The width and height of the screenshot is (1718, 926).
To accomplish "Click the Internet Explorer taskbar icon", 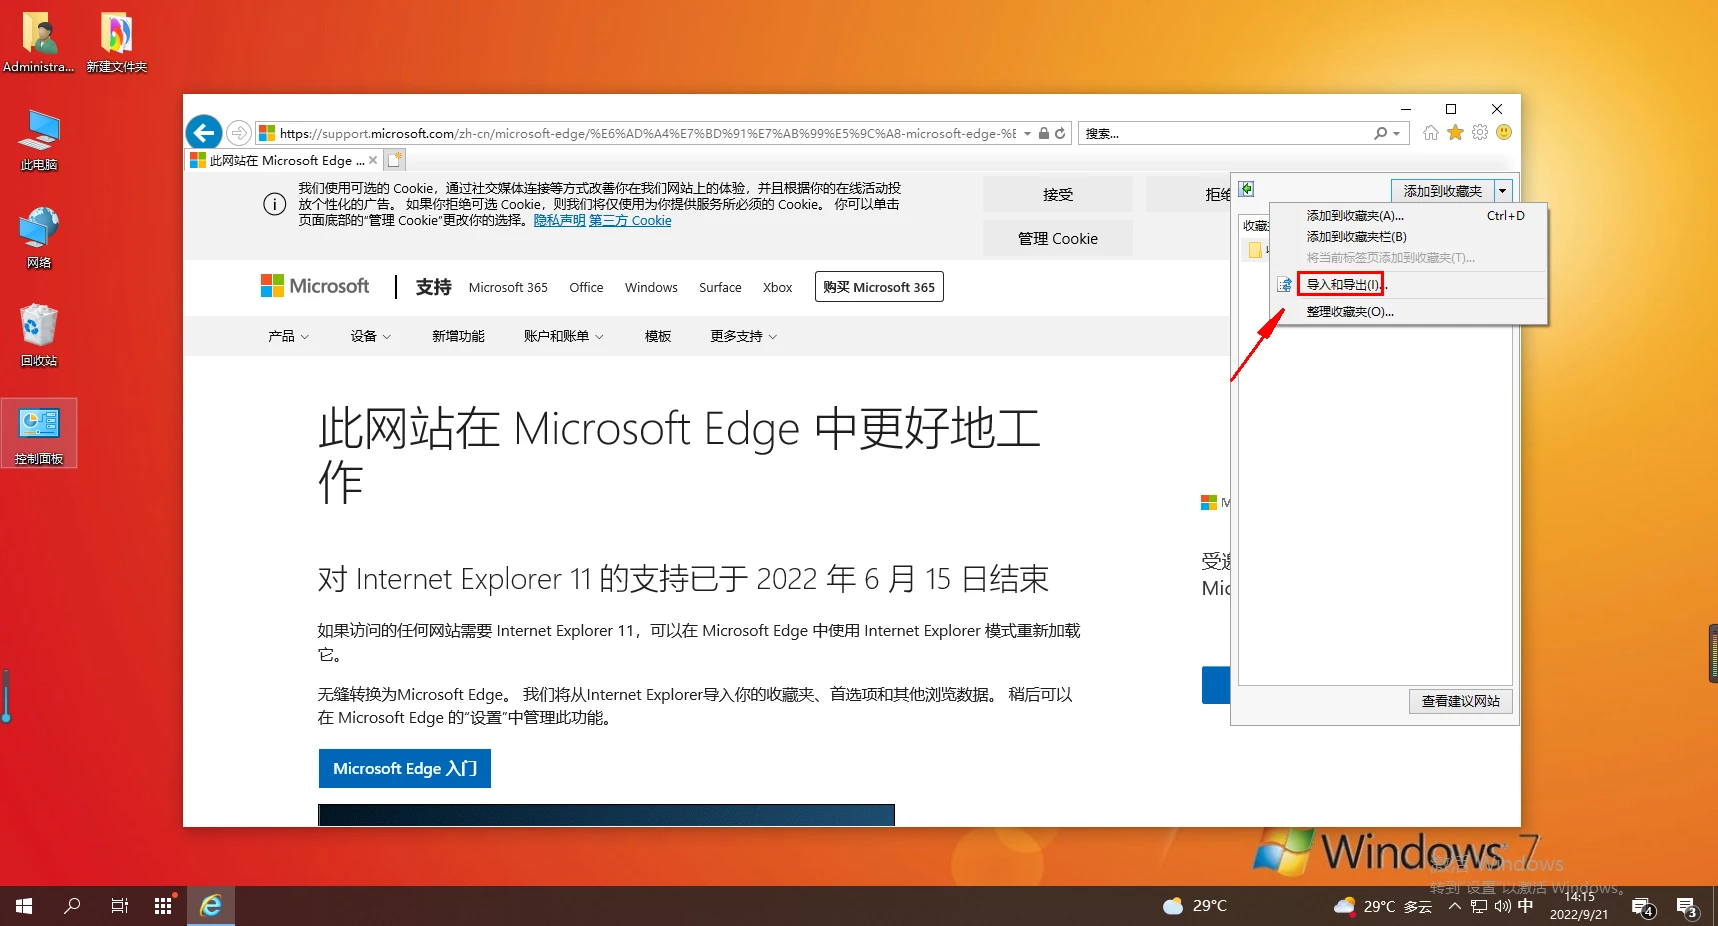I will coord(210,906).
